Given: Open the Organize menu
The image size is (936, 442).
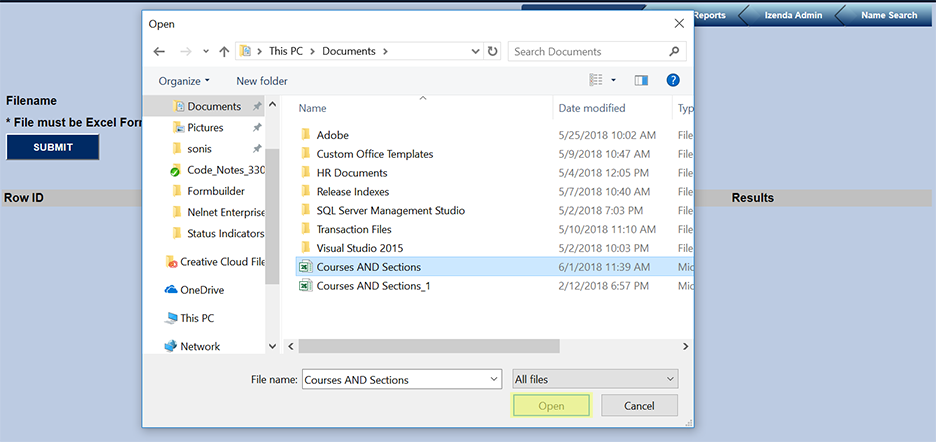Looking at the screenshot, I should 184,80.
